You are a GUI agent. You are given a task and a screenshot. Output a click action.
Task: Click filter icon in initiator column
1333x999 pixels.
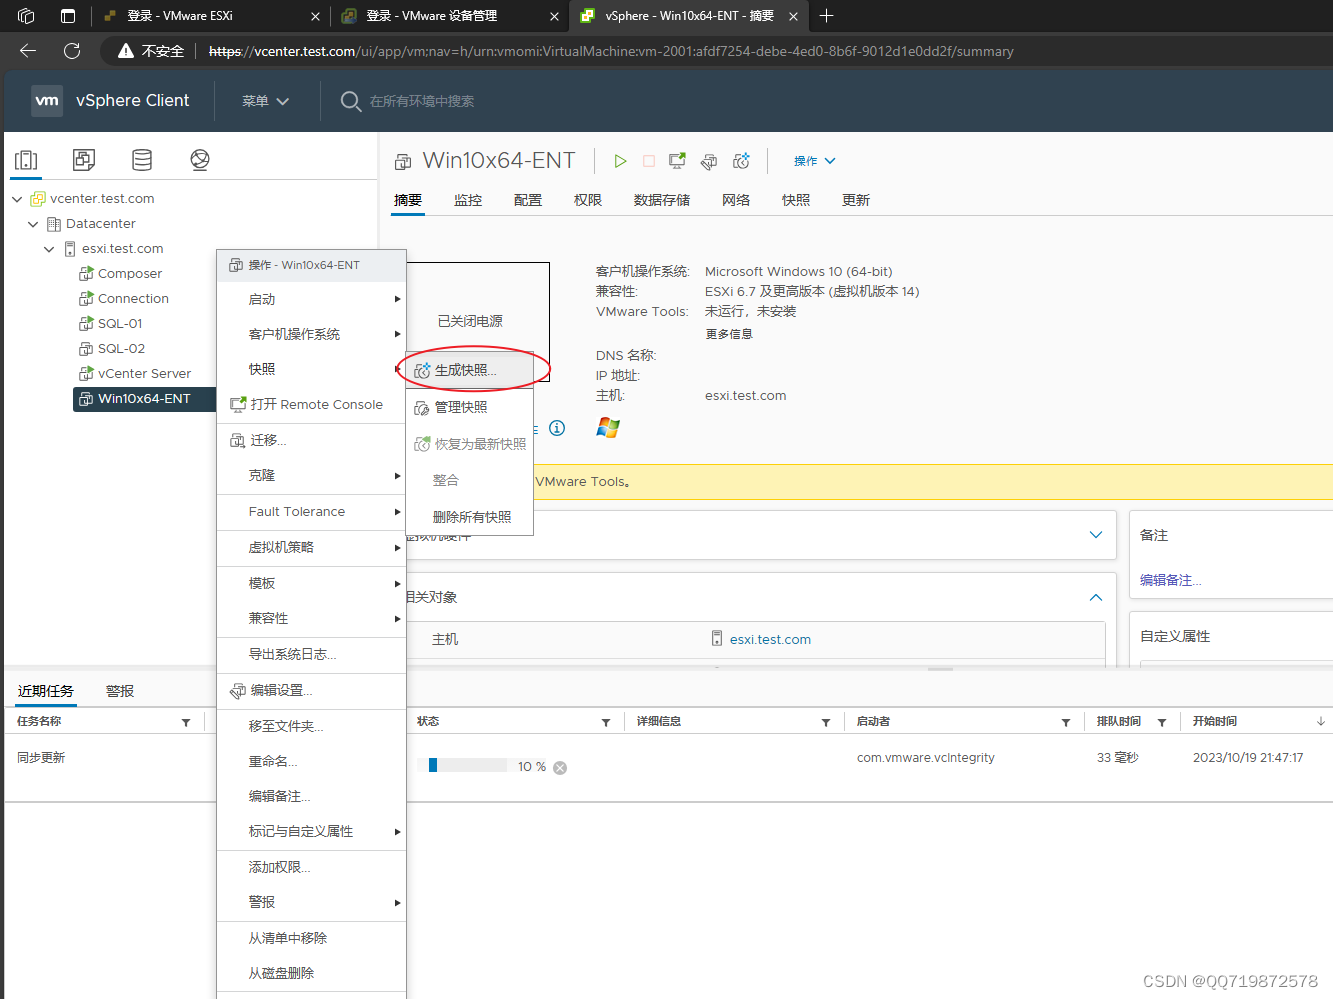[1066, 722]
